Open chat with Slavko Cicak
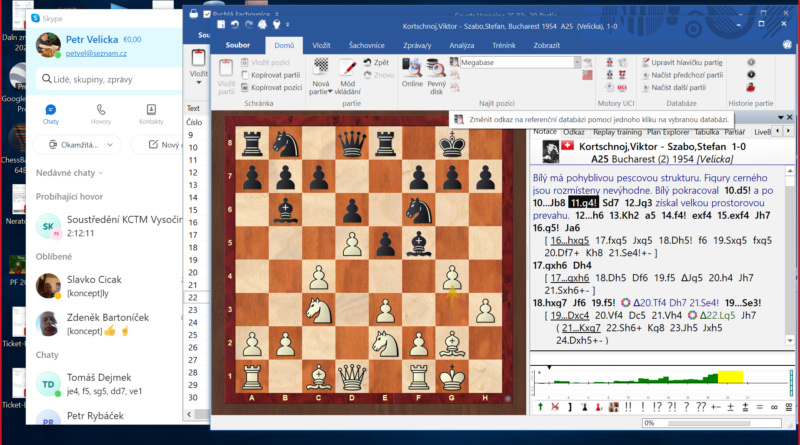This screenshot has width=800, height=445. pos(95,286)
